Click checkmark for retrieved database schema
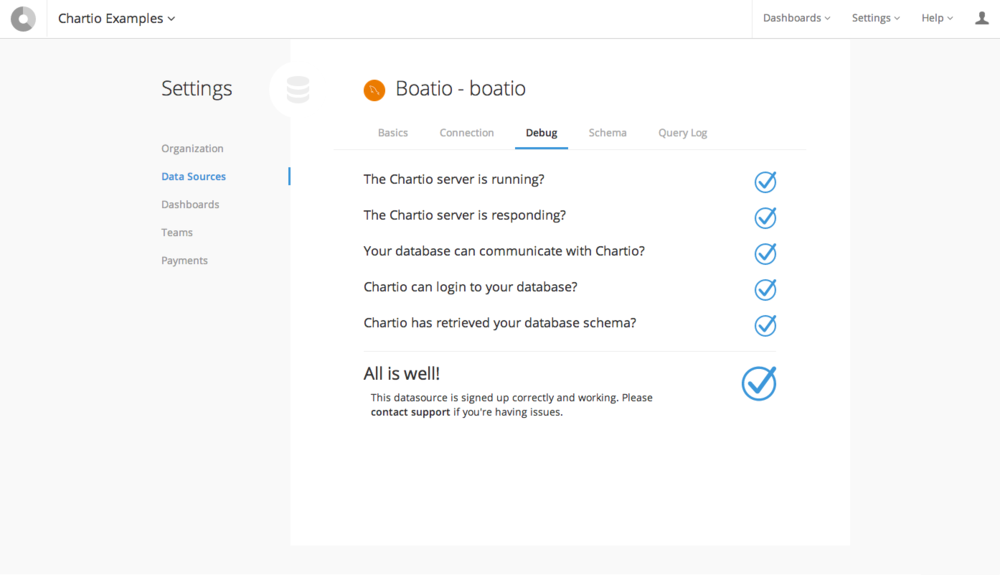Screen dimensions: 1000x575 pyautogui.click(x=765, y=325)
